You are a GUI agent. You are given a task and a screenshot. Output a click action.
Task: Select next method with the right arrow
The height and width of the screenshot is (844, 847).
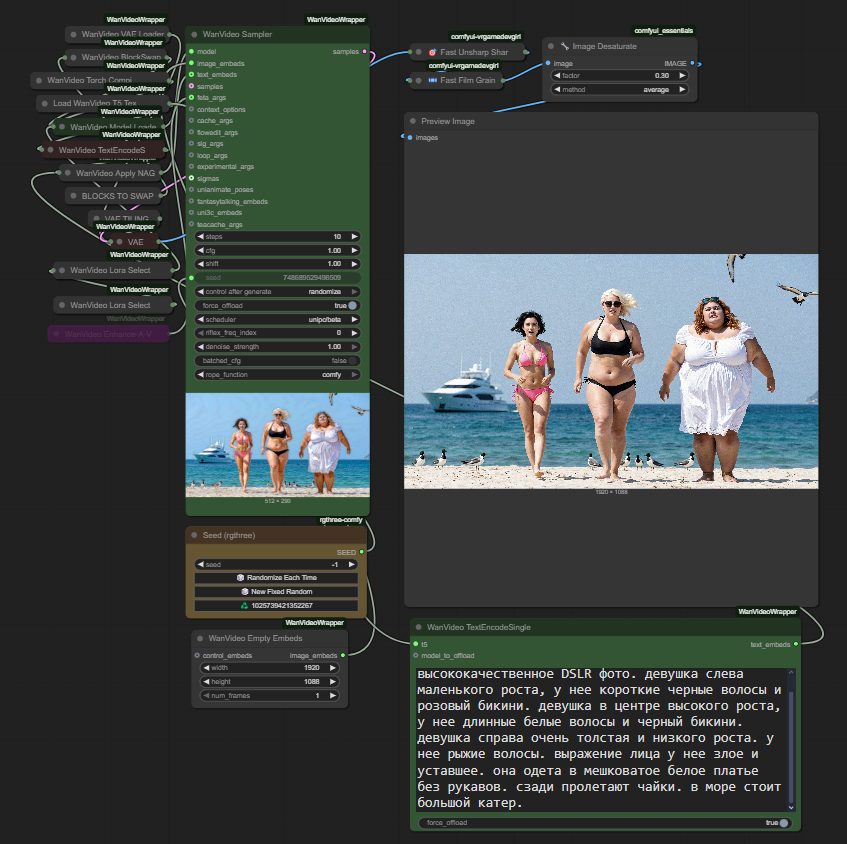tap(682, 90)
